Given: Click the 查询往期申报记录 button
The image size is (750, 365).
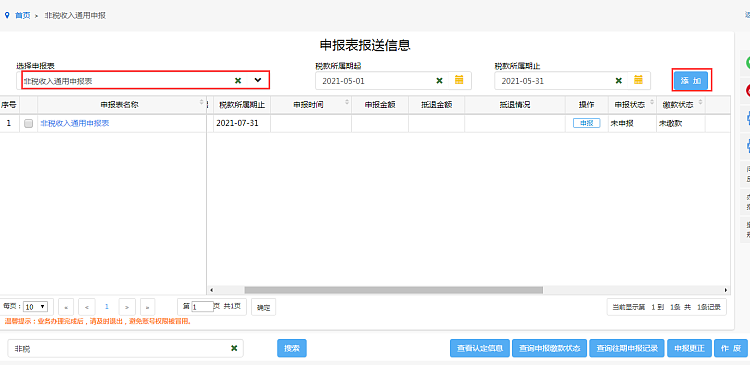Looking at the screenshot, I should (x=627, y=349).
